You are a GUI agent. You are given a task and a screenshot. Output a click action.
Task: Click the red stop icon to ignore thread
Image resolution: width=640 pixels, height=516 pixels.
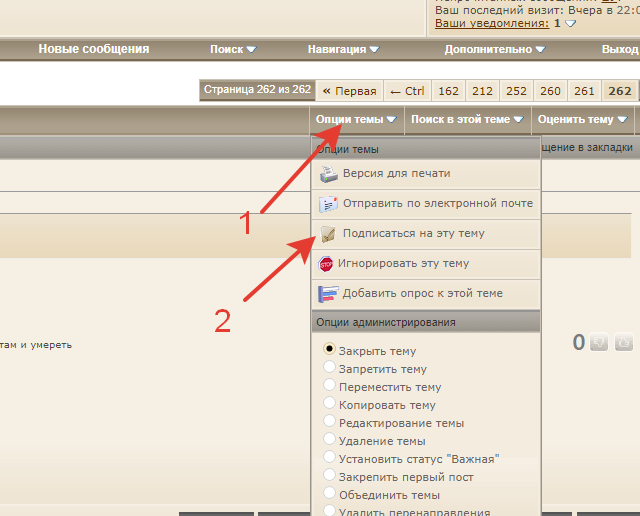coord(326,264)
